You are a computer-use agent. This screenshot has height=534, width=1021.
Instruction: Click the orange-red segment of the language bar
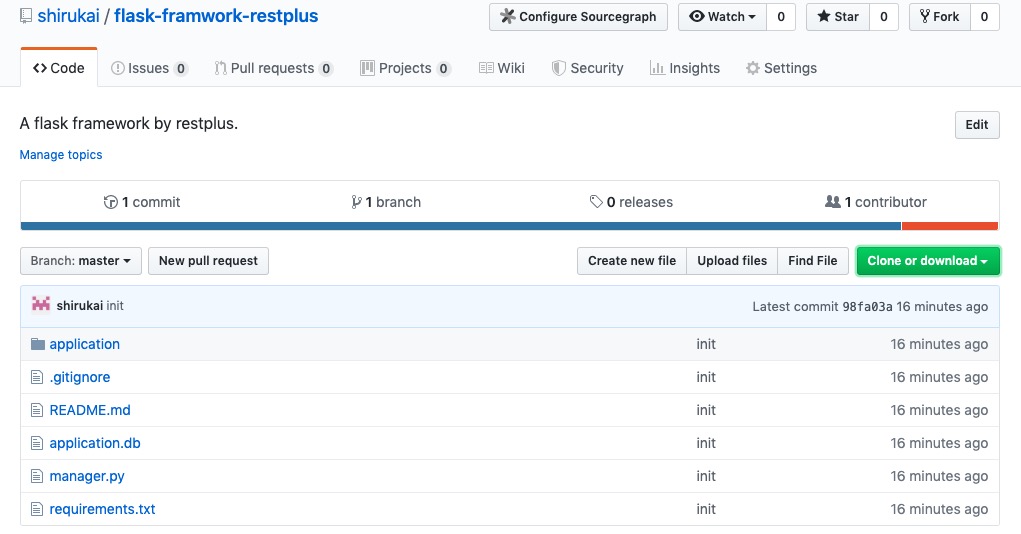point(950,226)
